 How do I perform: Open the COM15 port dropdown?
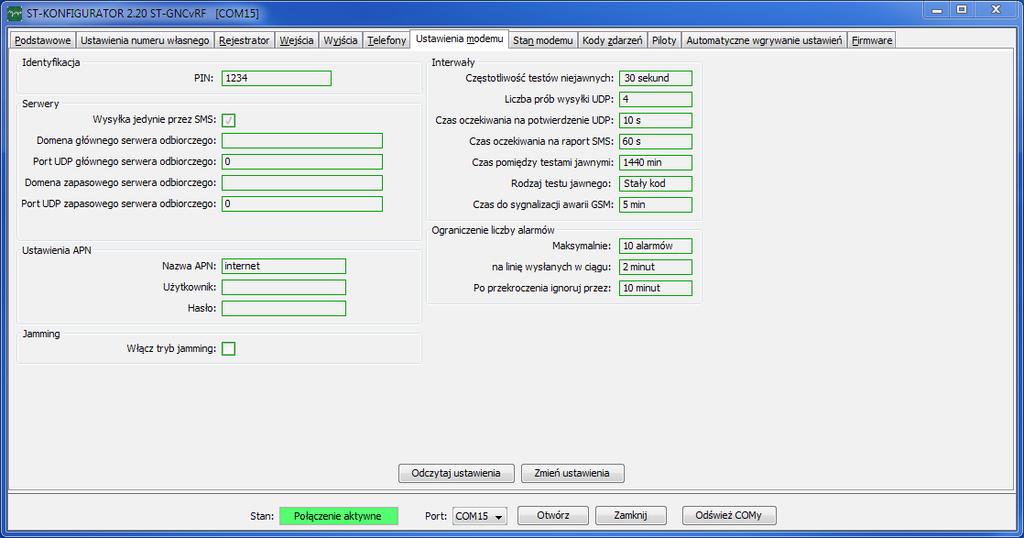[480, 516]
